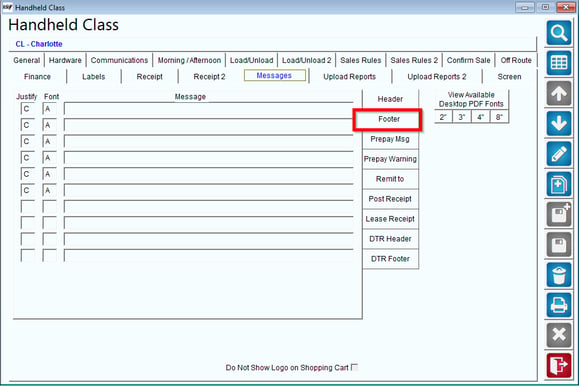
Task: Click the first row Justify field
Action: [27, 109]
